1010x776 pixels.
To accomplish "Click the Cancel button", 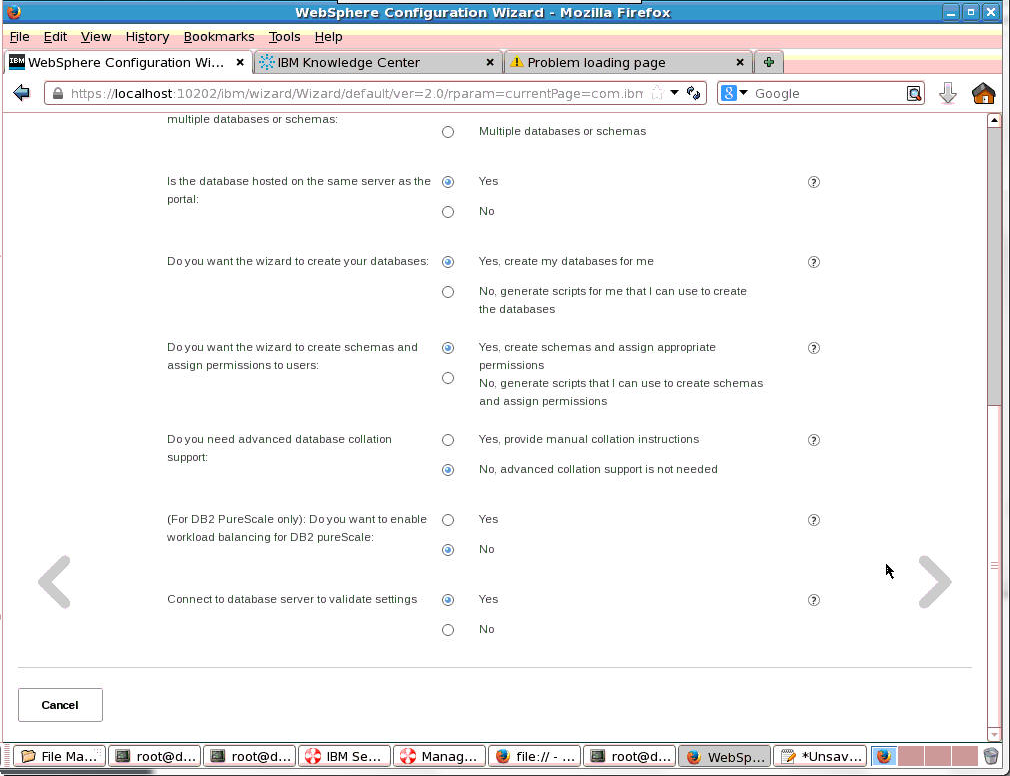I will tap(60, 705).
